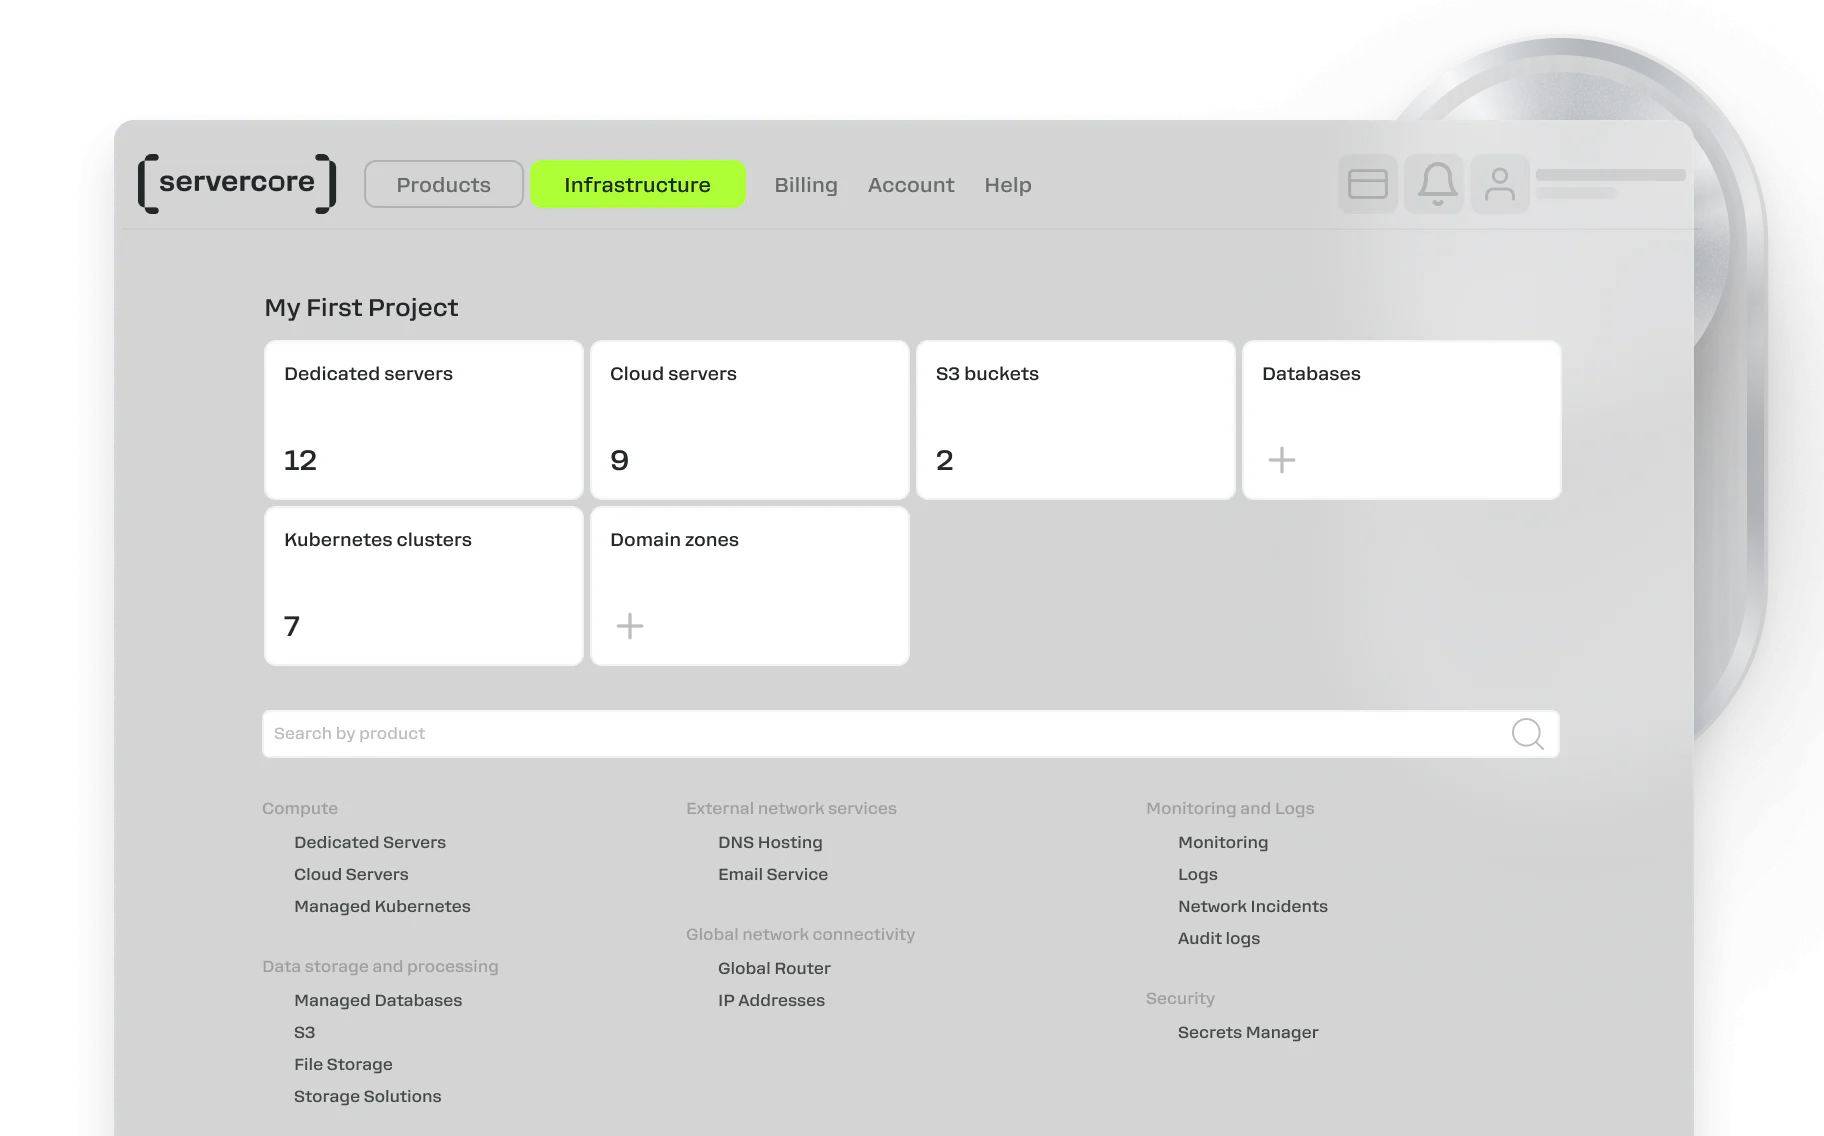Open the Secrets Manager link

point(1248,1032)
